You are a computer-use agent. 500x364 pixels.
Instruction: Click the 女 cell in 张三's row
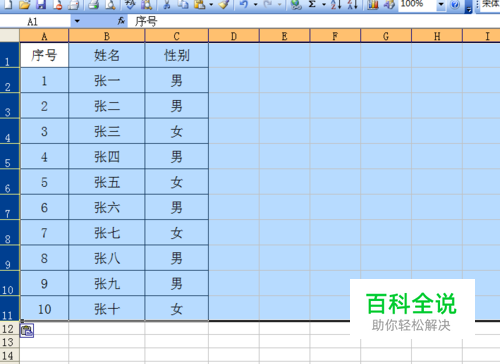pyautogui.click(x=177, y=131)
